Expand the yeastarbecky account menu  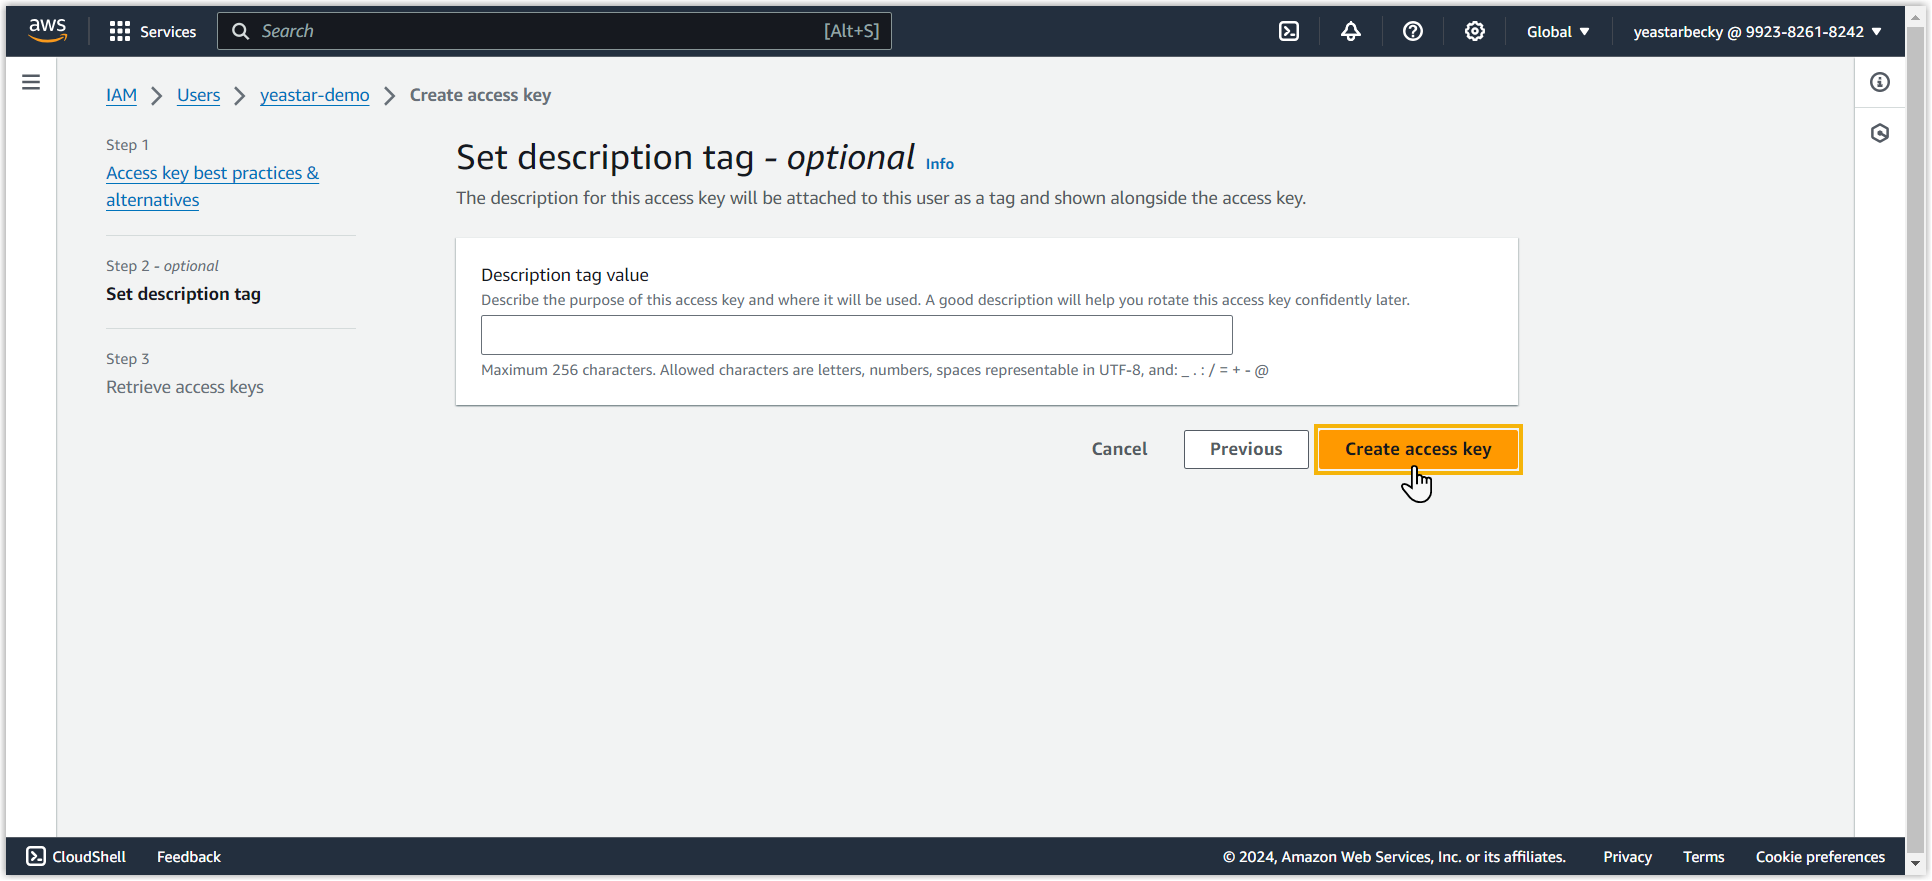pyautogui.click(x=1757, y=31)
